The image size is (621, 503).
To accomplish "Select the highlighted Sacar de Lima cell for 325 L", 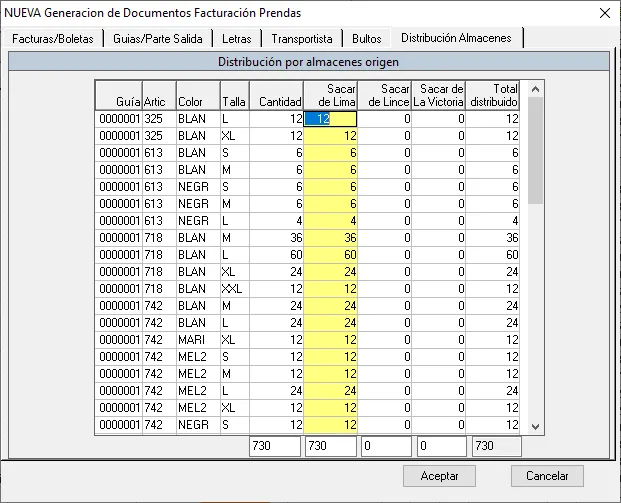I will [330, 119].
